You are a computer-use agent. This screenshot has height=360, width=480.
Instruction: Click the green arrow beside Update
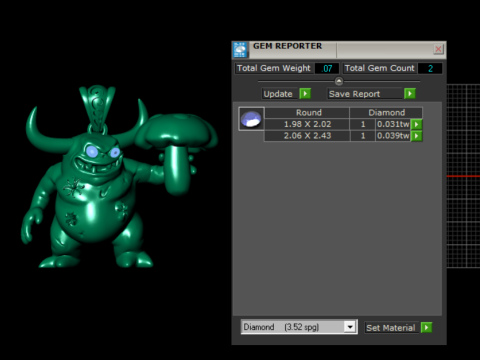pyautogui.click(x=305, y=94)
